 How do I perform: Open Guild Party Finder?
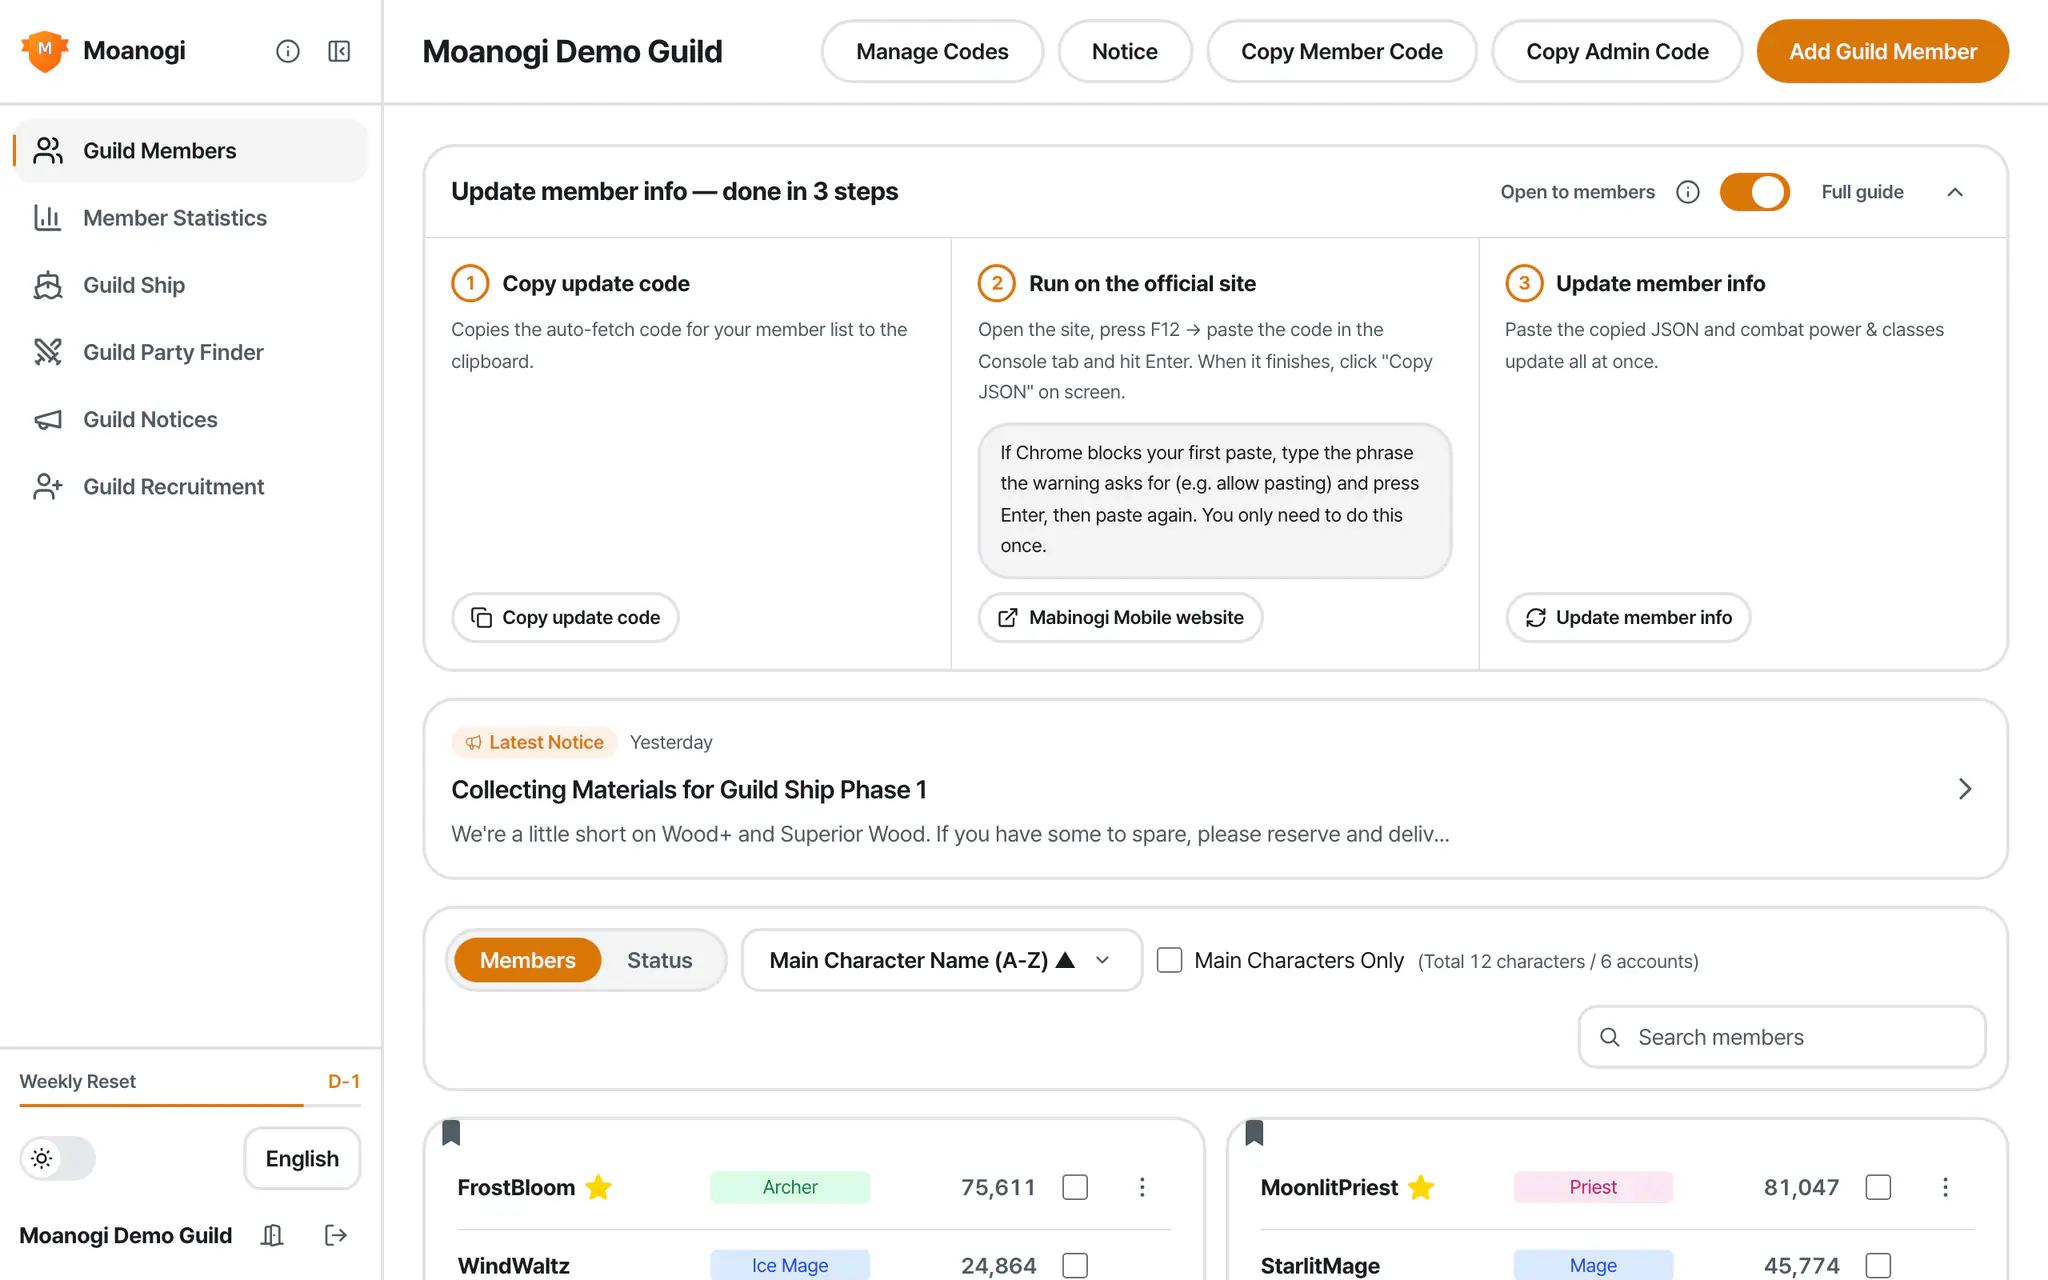pos(190,352)
